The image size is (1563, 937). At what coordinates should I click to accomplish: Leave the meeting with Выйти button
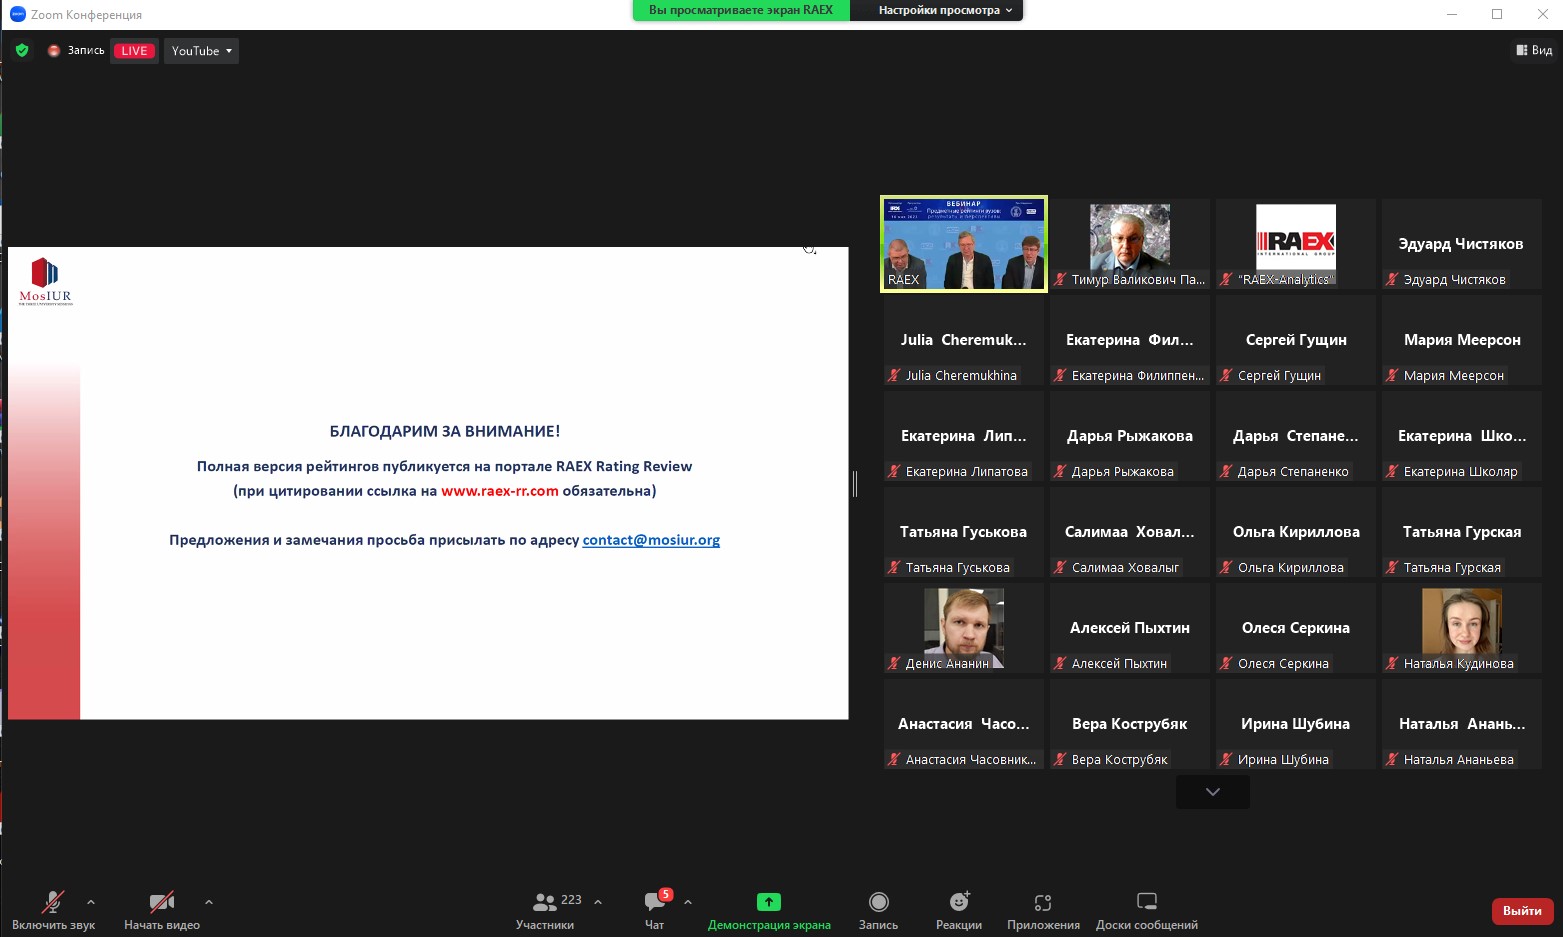pyautogui.click(x=1522, y=910)
